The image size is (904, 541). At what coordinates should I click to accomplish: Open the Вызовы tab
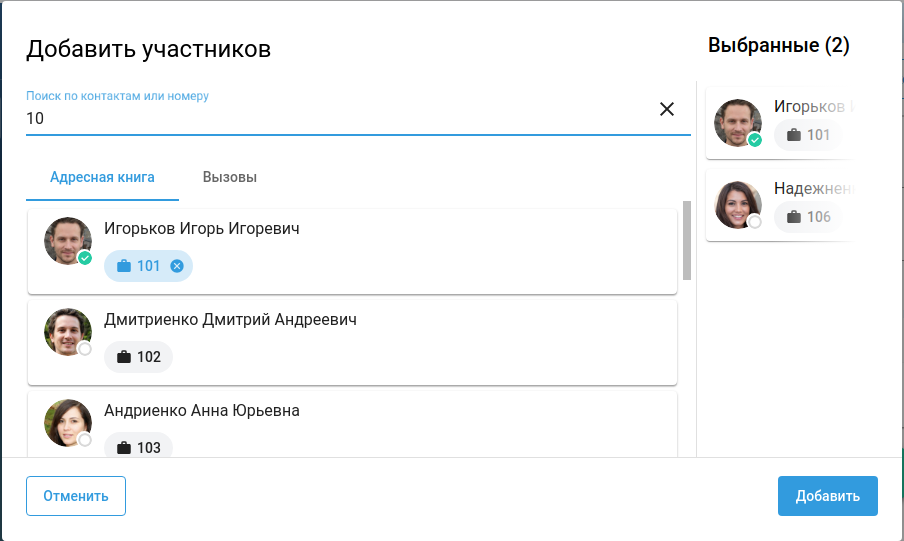coord(230,177)
